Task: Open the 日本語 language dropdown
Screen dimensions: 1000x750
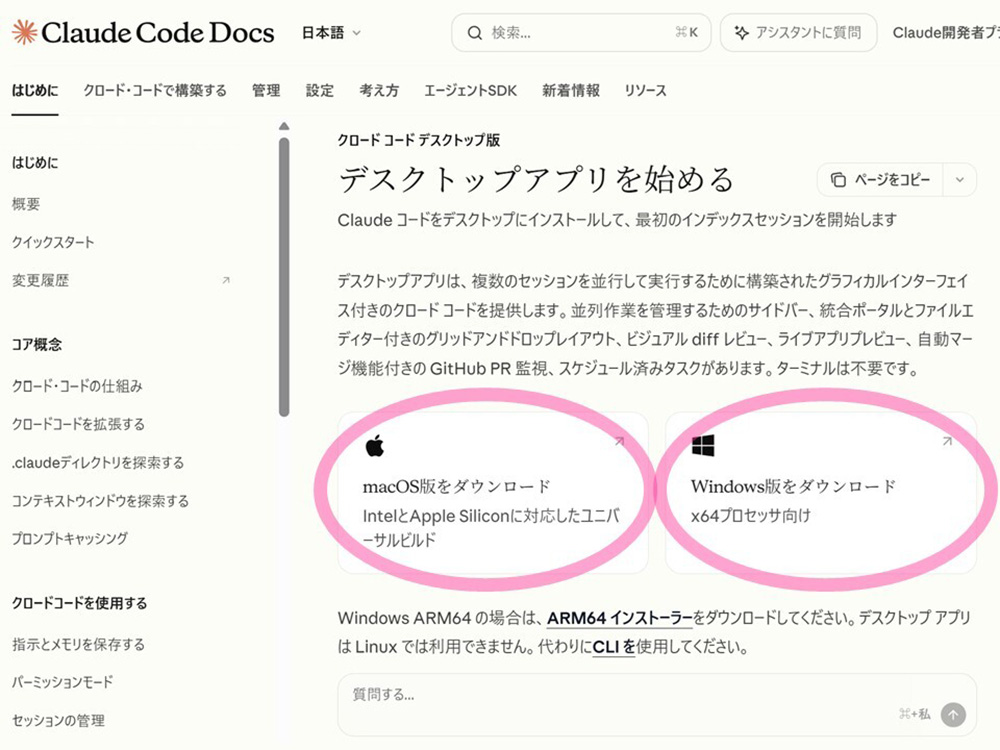Action: click(x=331, y=33)
